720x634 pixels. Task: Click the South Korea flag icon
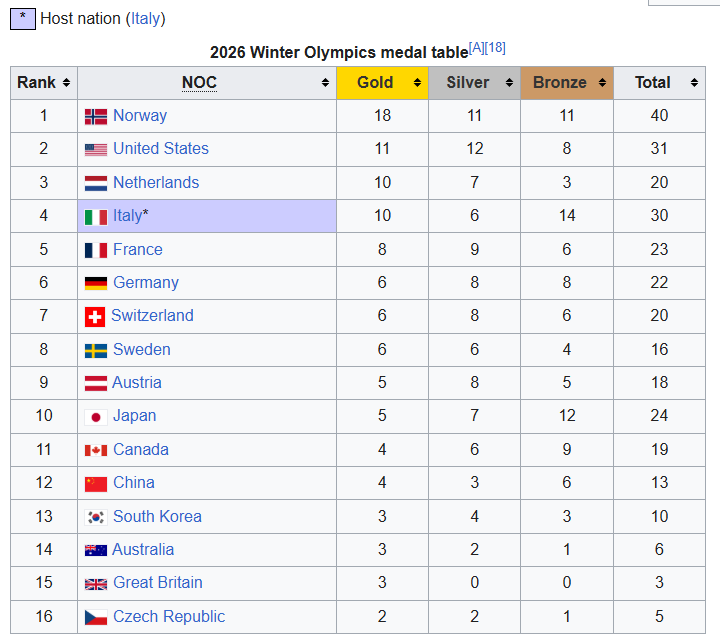[96, 517]
